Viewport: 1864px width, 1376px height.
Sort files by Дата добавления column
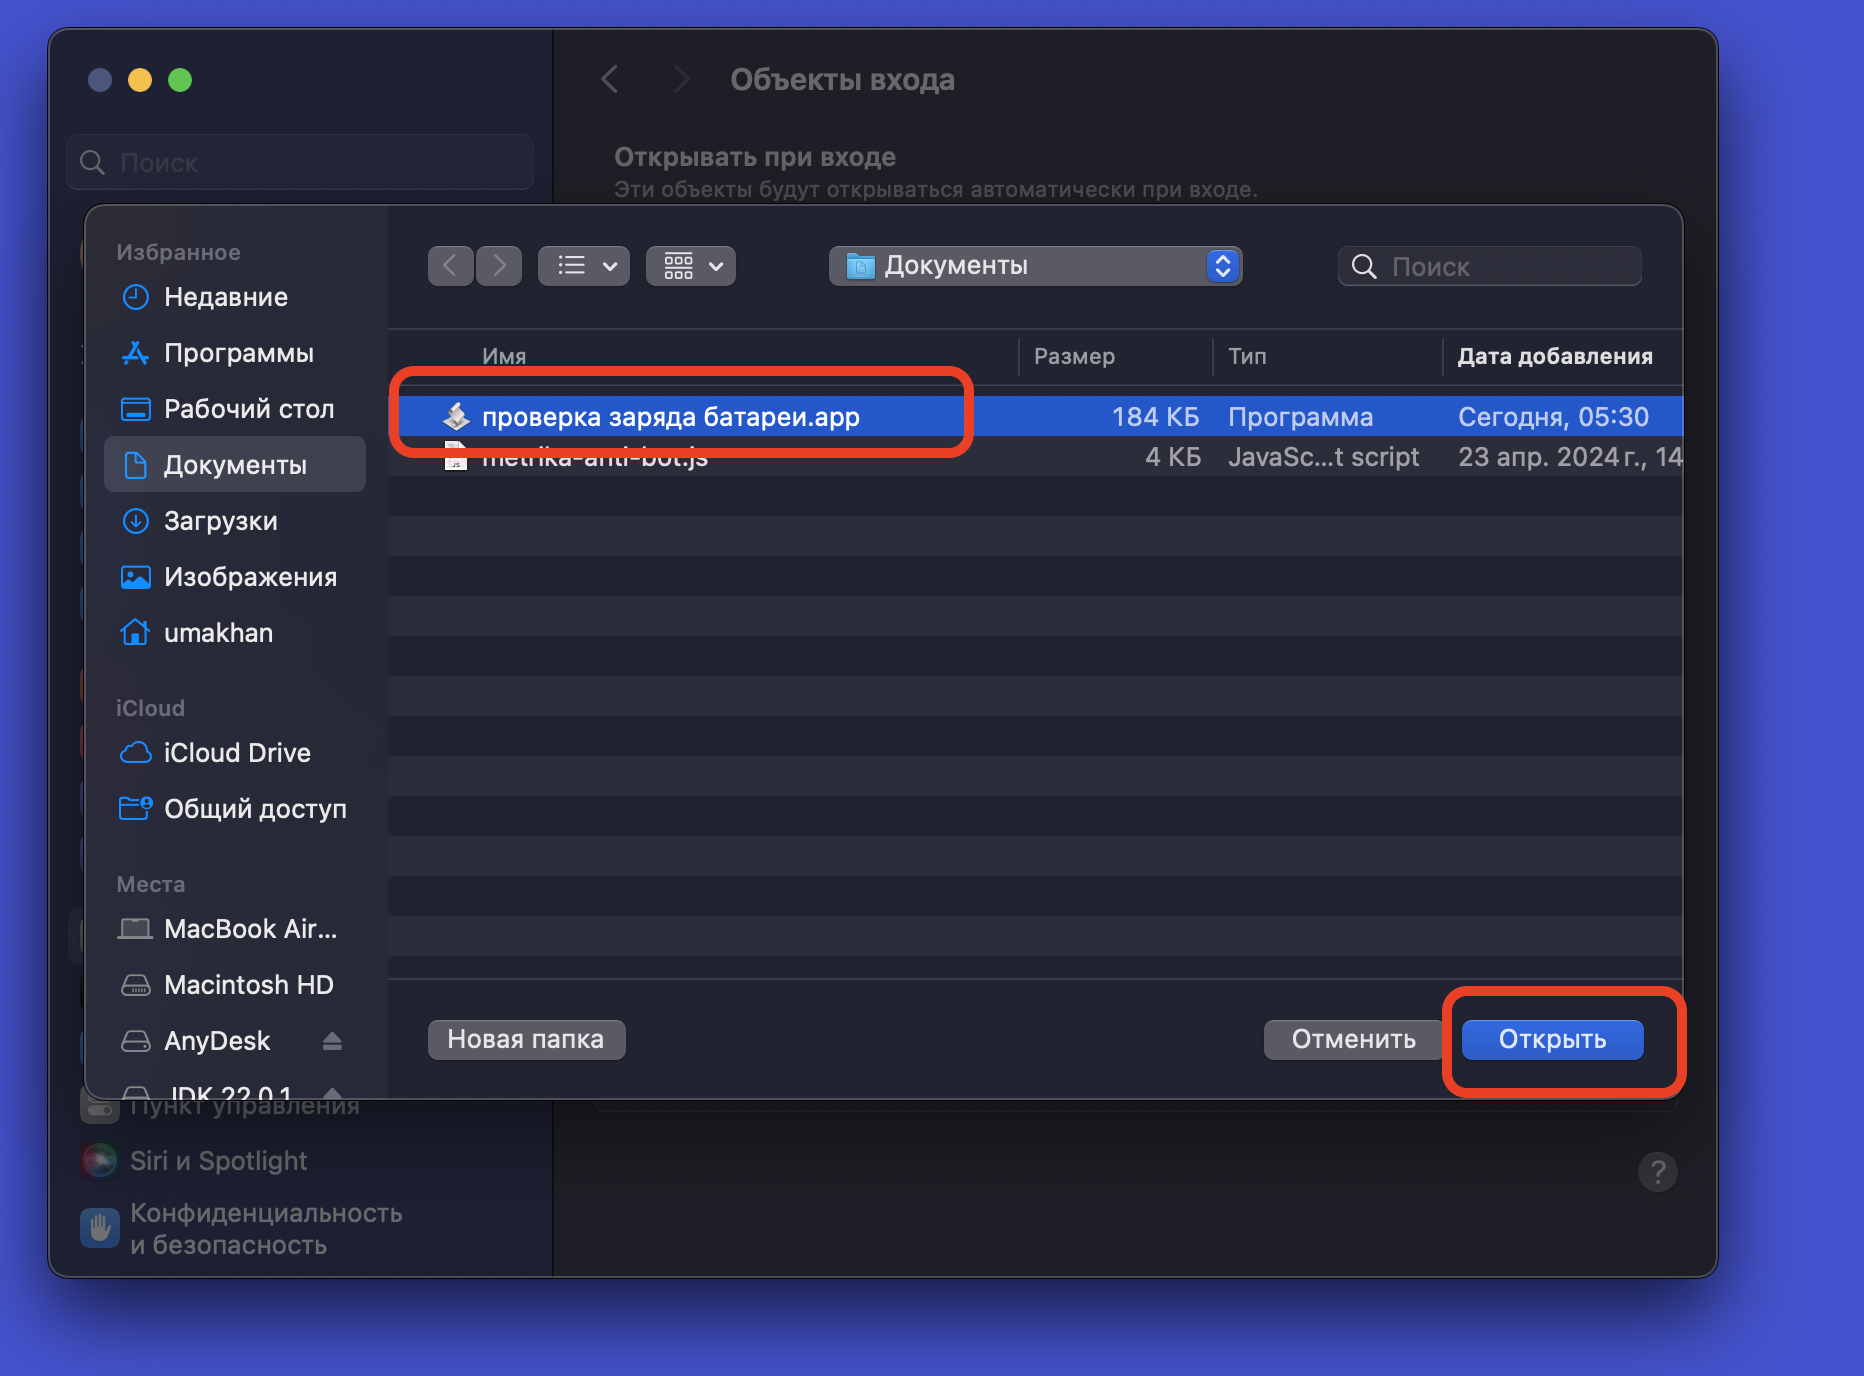pos(1554,356)
